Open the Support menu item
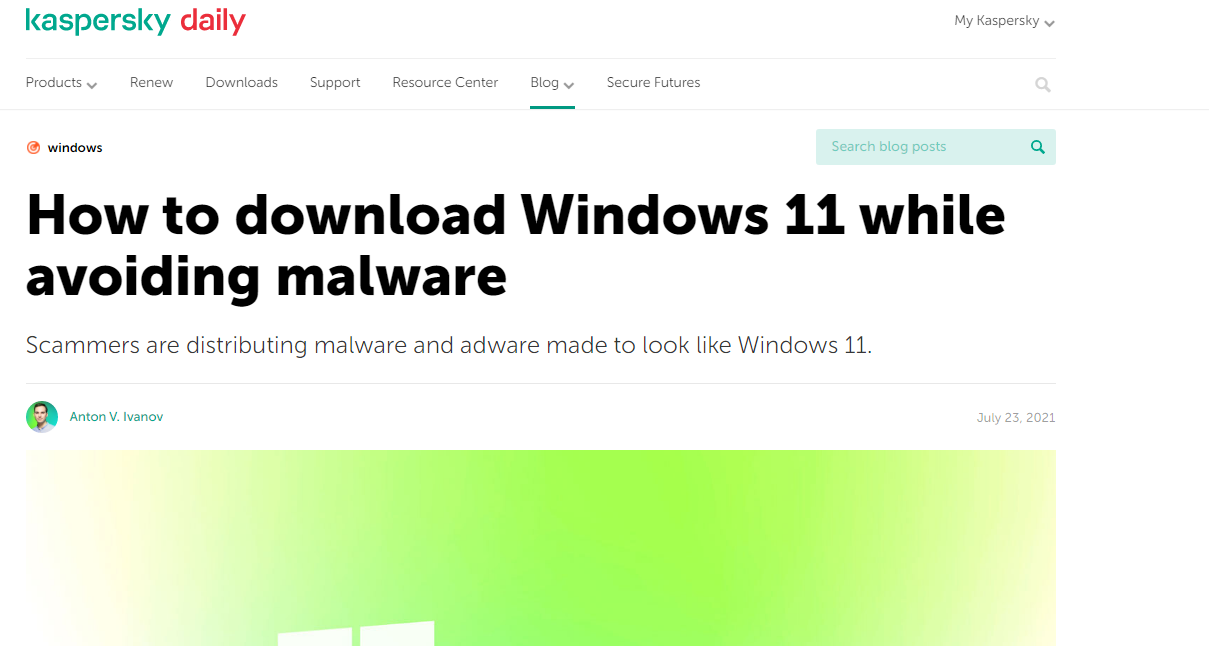The image size is (1209, 646). pyautogui.click(x=335, y=83)
